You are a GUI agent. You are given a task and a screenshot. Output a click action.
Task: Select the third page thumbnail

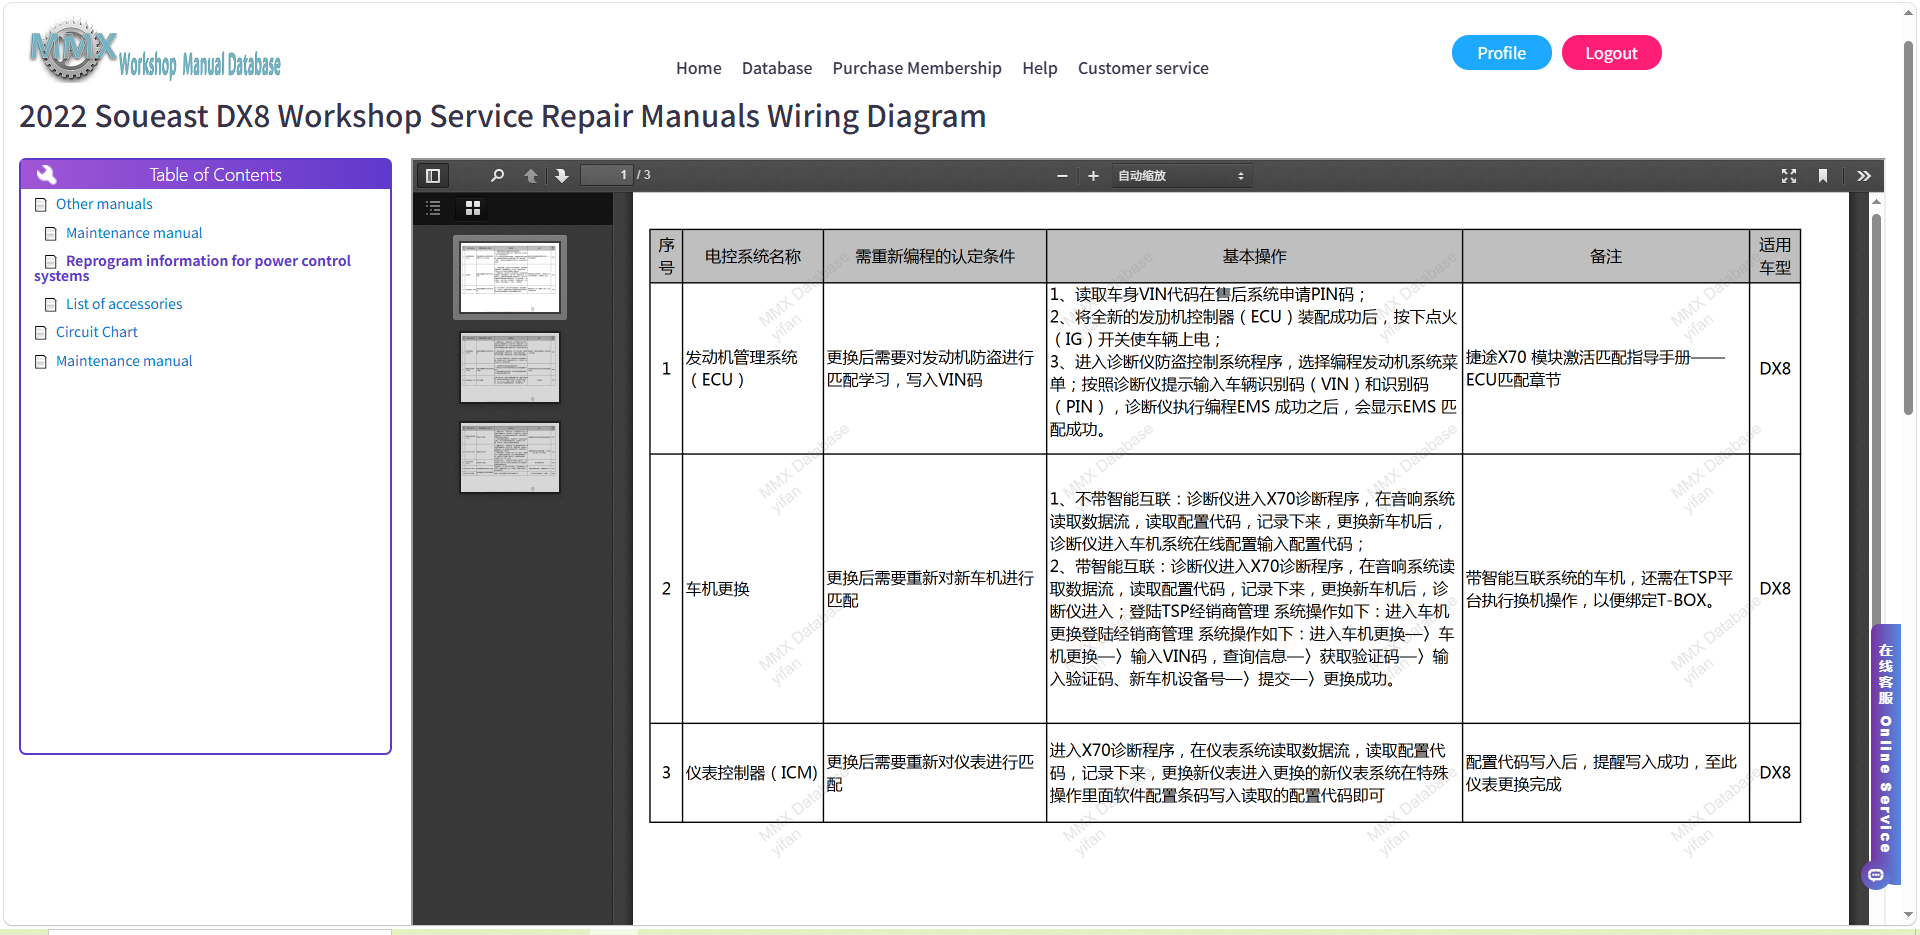tap(510, 457)
